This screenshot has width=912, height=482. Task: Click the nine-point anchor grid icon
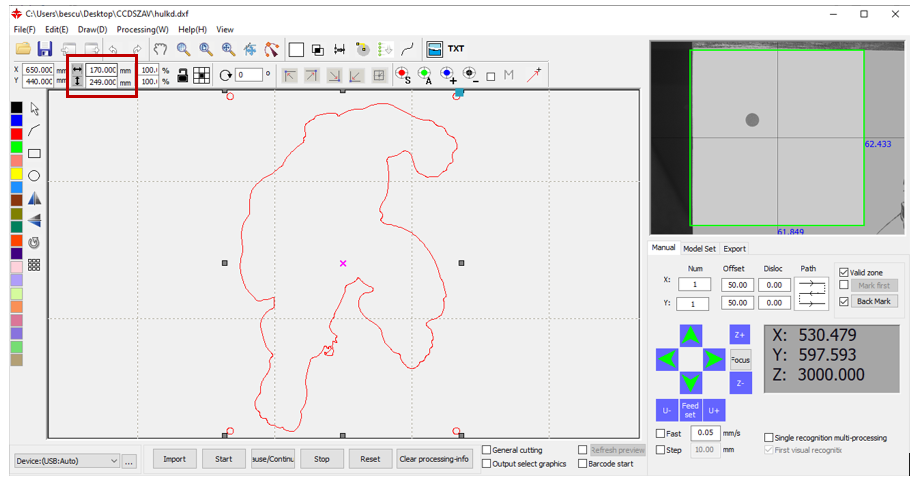click(x=201, y=75)
